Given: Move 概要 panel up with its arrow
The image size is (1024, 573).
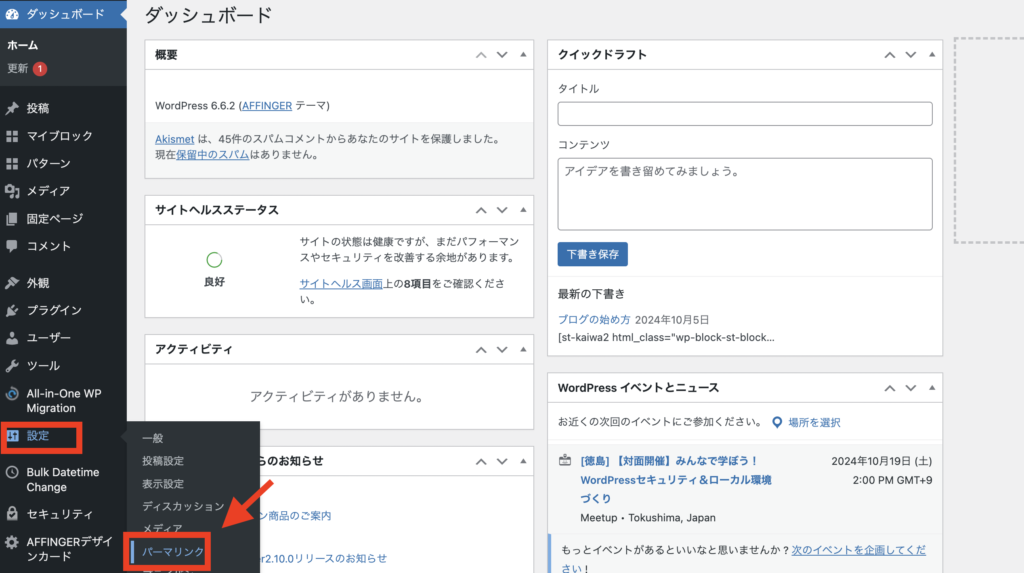Looking at the screenshot, I should tap(481, 55).
